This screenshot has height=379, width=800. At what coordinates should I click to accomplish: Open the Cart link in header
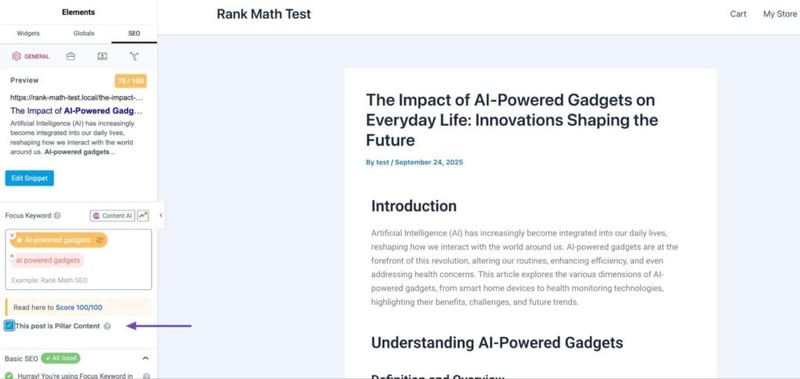pos(738,14)
